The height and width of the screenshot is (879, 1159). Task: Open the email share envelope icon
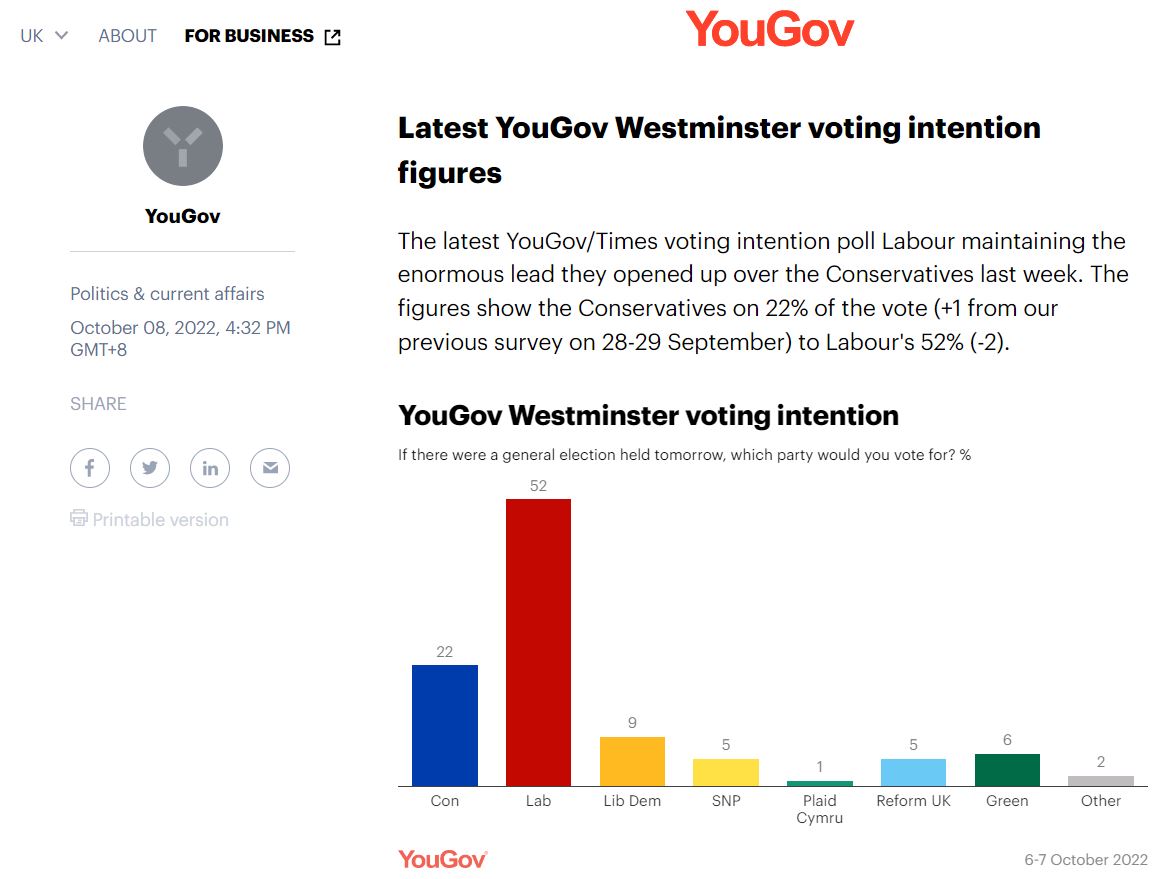tap(270, 468)
